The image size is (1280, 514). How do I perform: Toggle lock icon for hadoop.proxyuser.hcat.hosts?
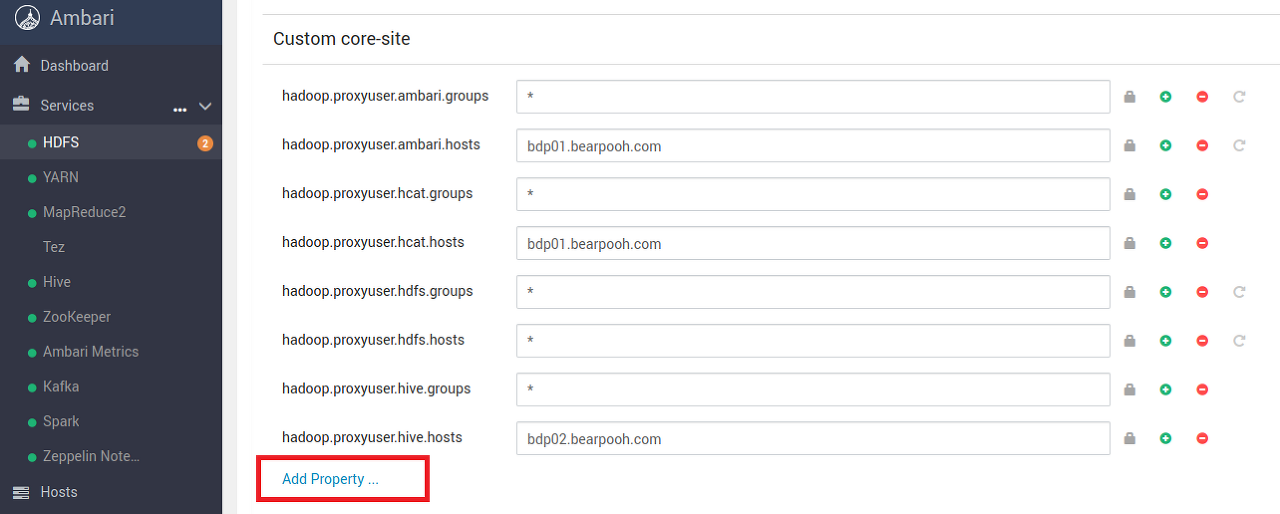pos(1129,243)
